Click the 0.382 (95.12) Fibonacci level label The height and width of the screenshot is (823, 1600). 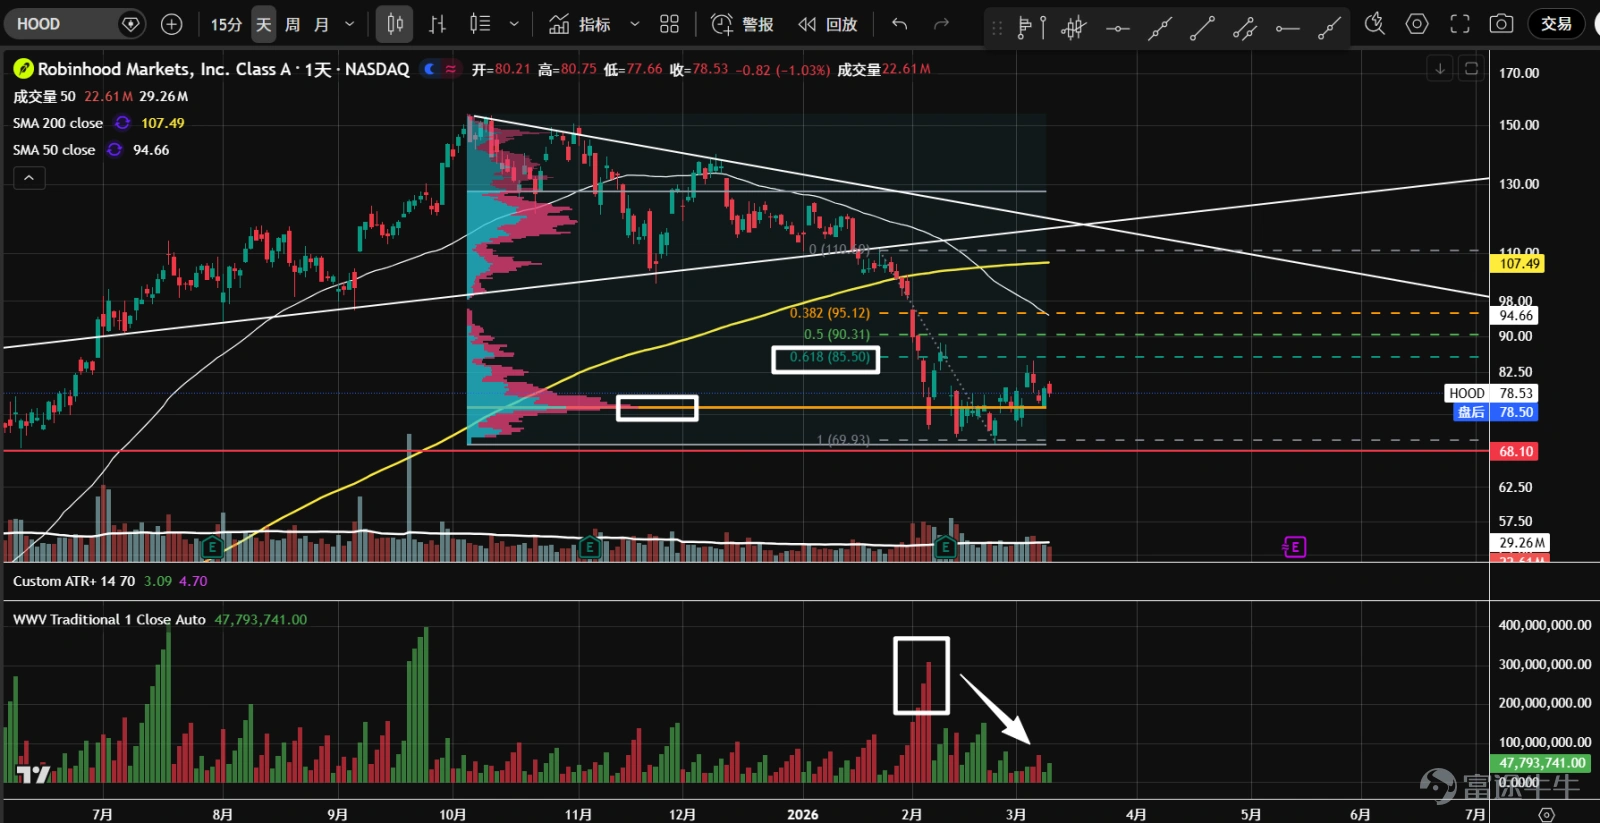tap(830, 313)
